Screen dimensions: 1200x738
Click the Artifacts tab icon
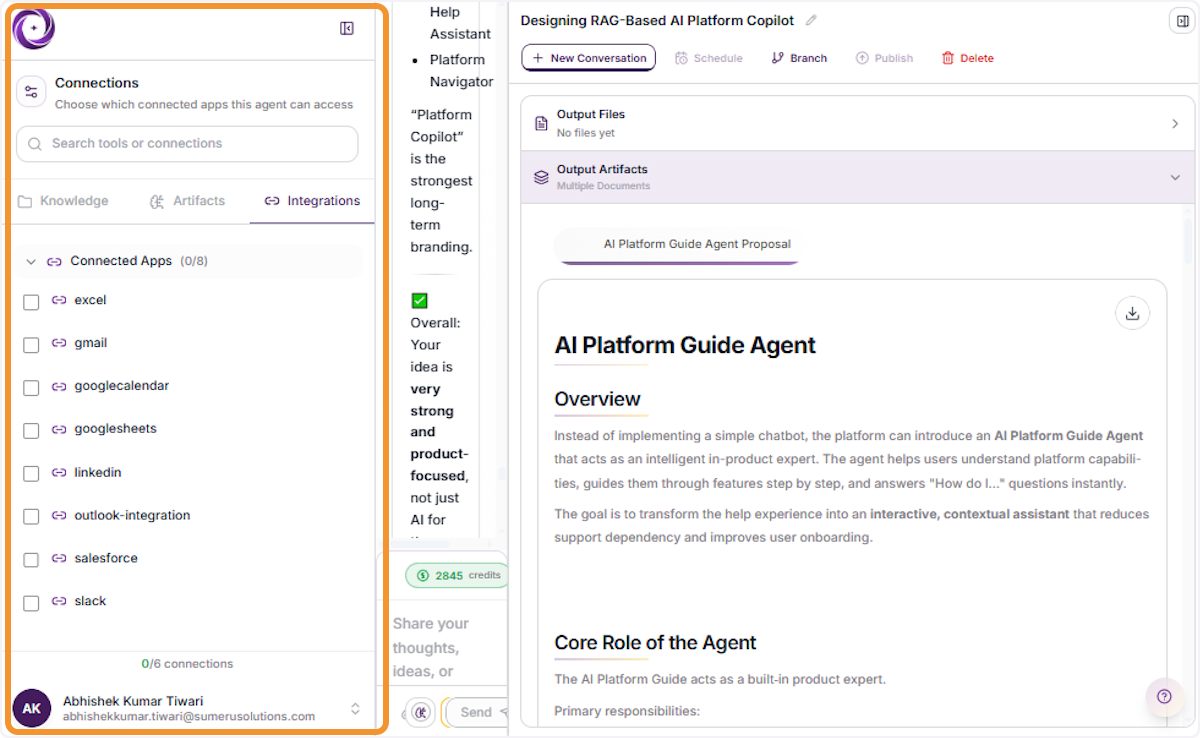pos(156,201)
